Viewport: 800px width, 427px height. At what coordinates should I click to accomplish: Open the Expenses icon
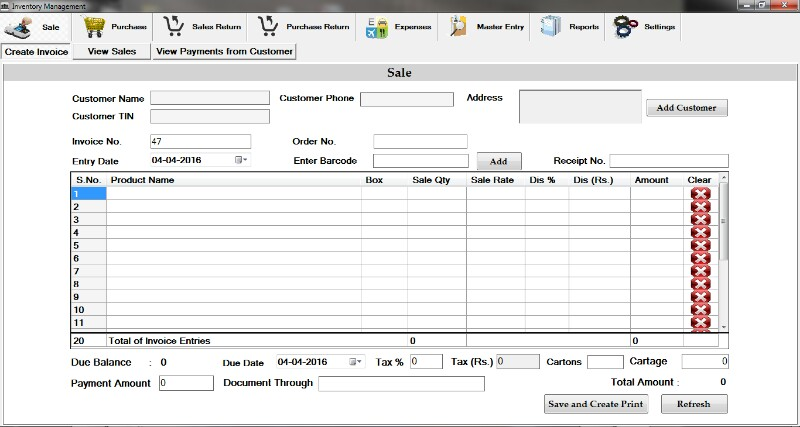[377, 28]
